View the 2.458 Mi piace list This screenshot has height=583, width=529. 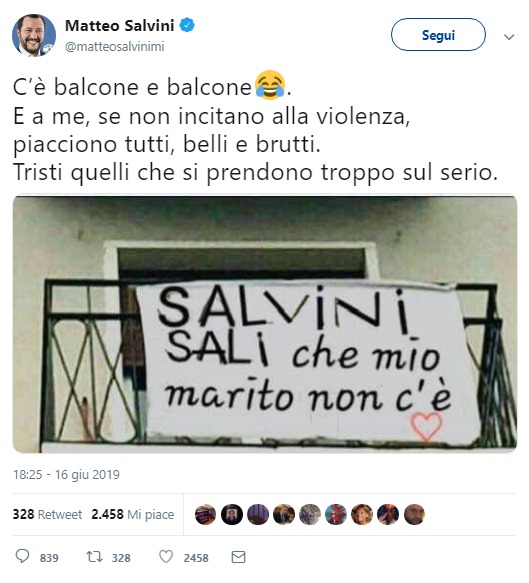(x=133, y=514)
